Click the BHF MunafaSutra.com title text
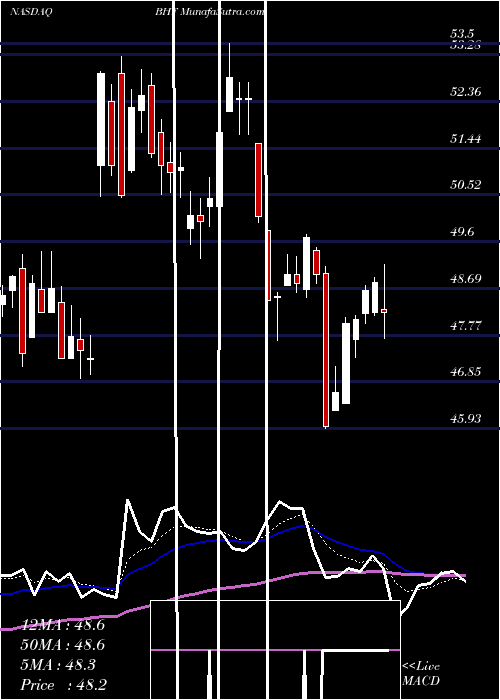 coord(210,12)
